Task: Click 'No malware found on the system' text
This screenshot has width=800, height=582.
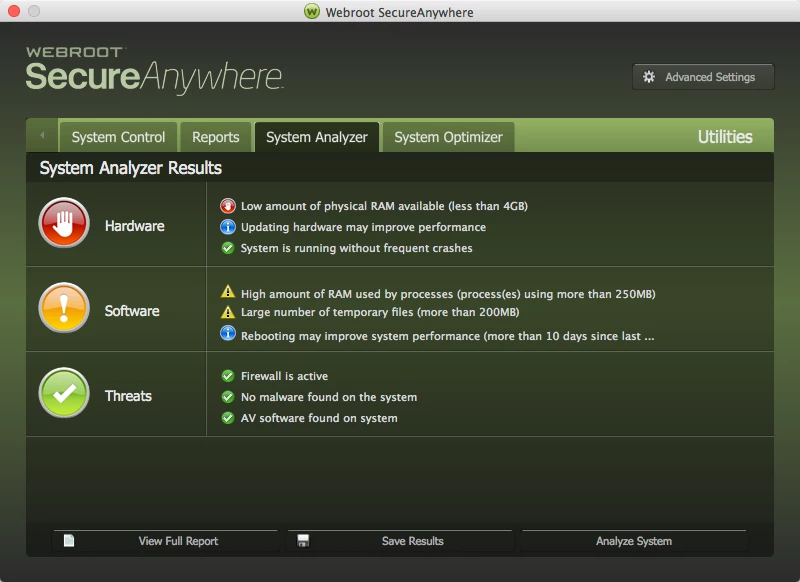Action: (329, 397)
